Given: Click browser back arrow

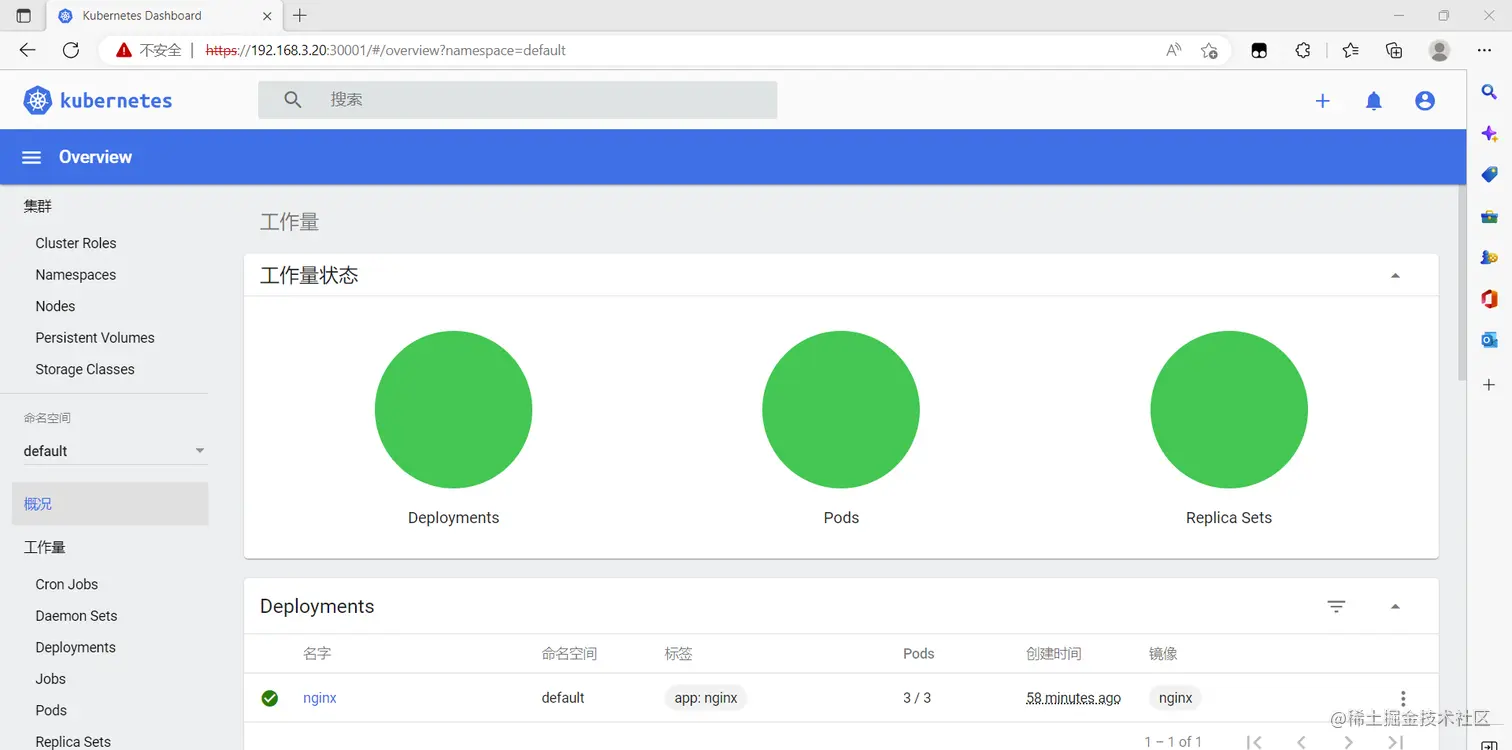Looking at the screenshot, I should tap(27, 50).
